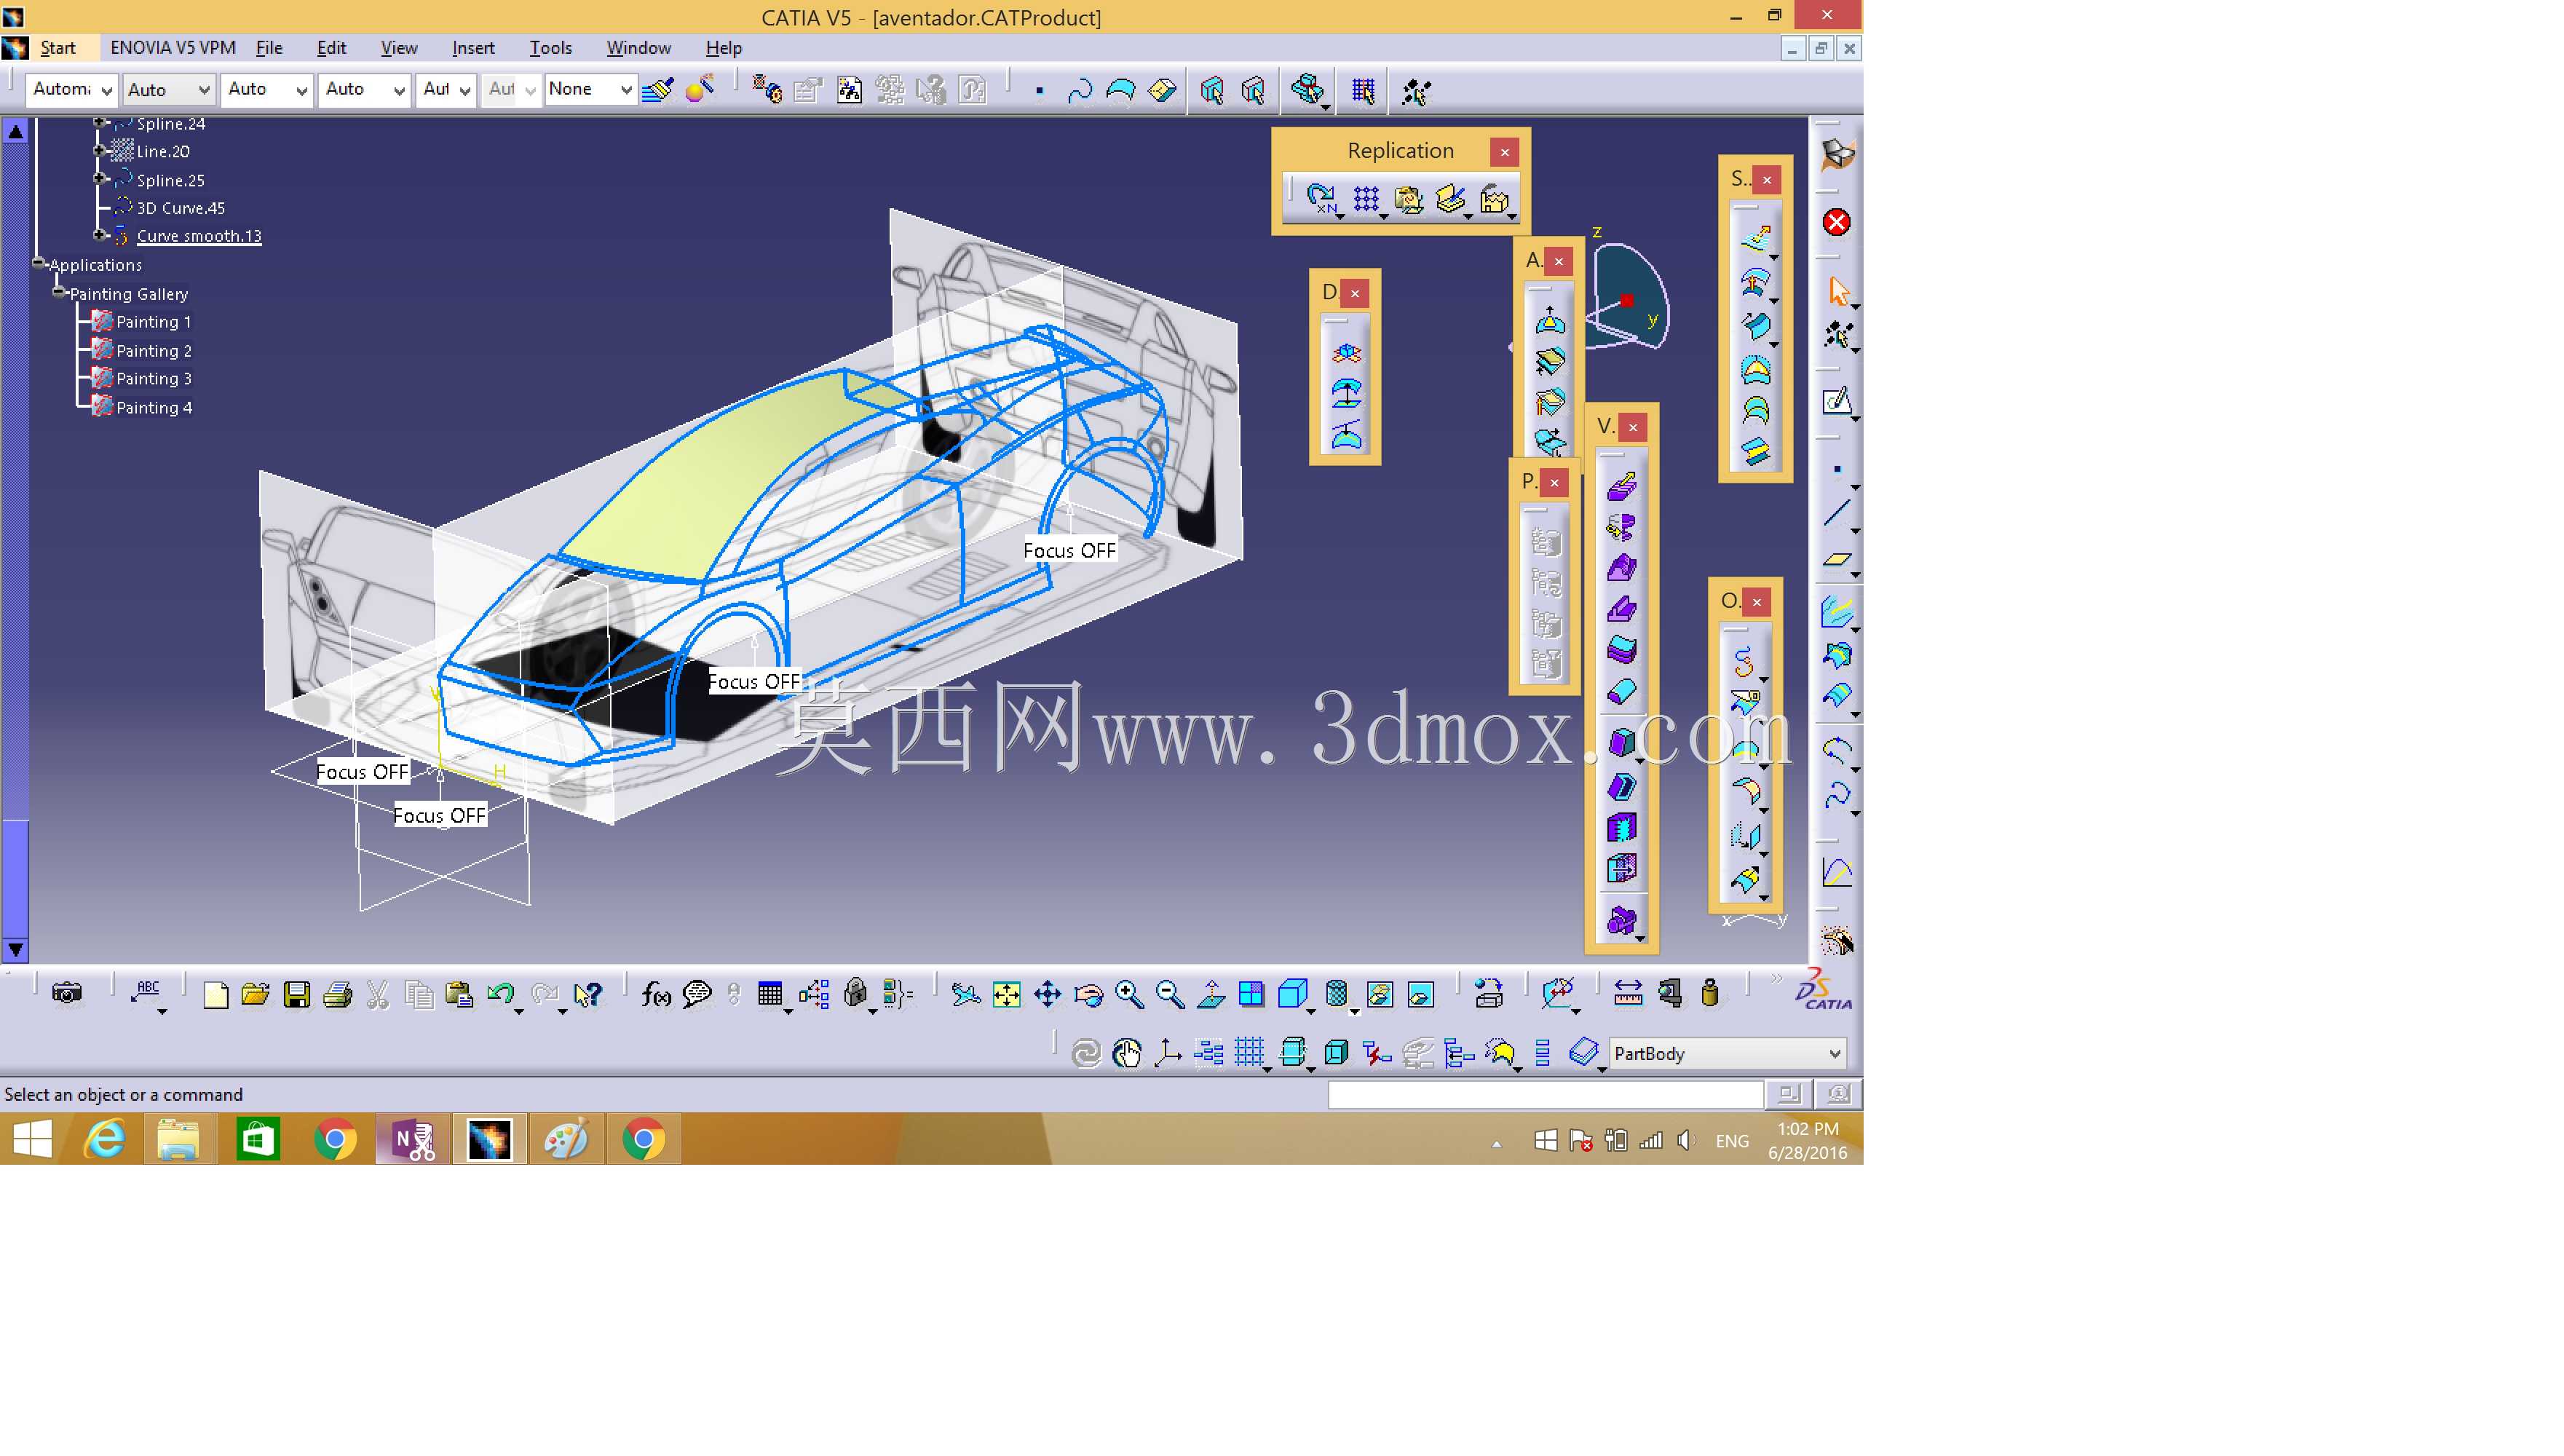Image resolution: width=2564 pixels, height=1456 pixels.
Task: Open the Design Table icon
Action: coord(770,994)
